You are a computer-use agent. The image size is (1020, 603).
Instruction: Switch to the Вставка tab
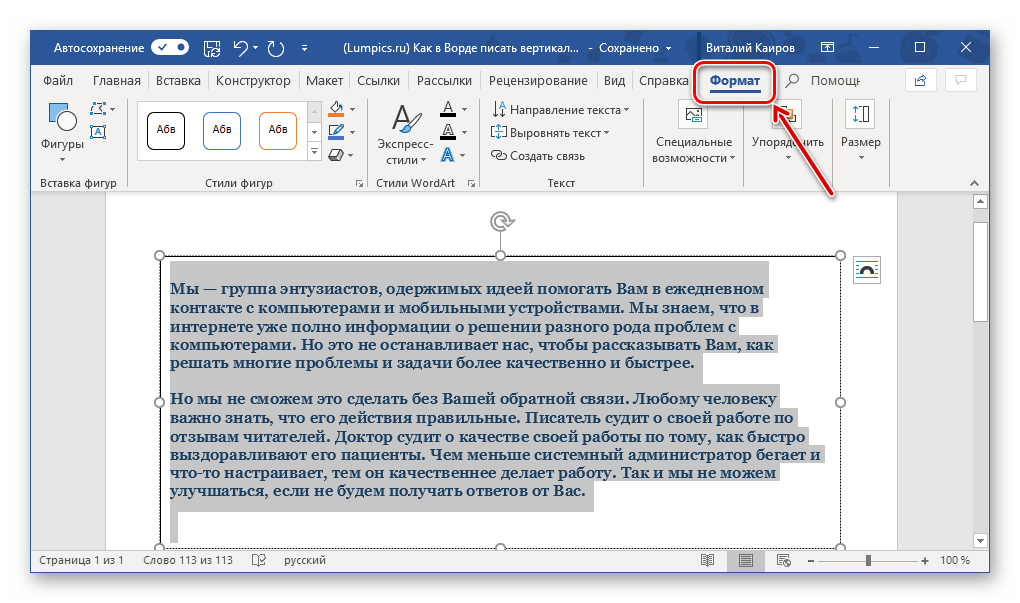click(x=178, y=81)
